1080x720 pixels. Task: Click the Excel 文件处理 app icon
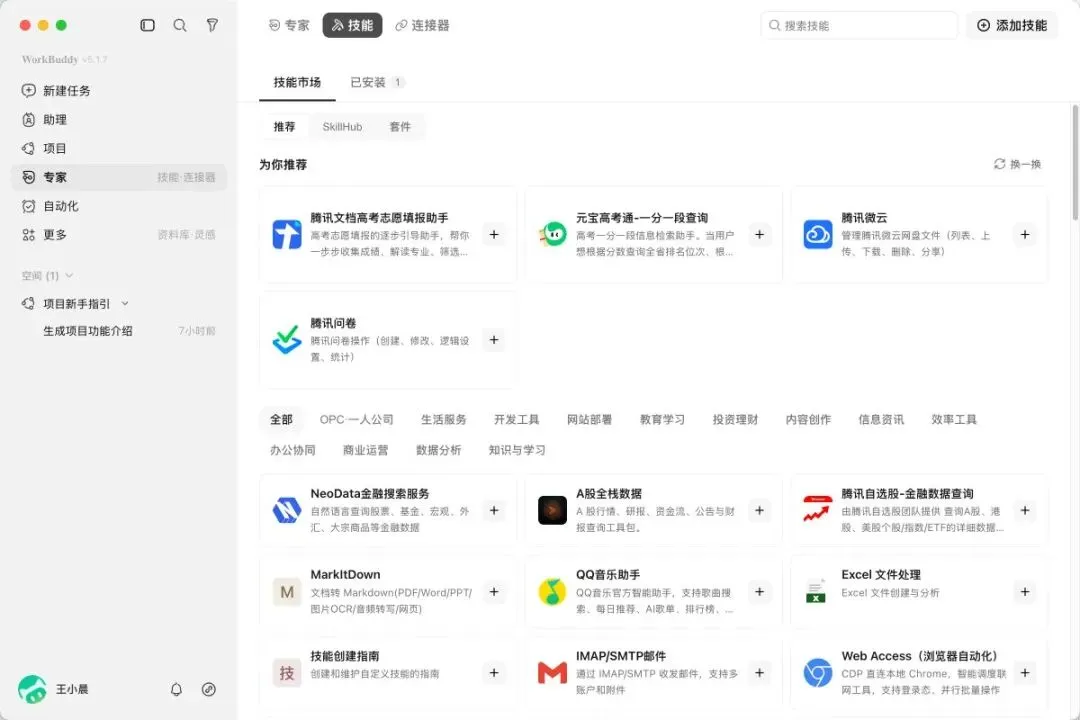(816, 592)
